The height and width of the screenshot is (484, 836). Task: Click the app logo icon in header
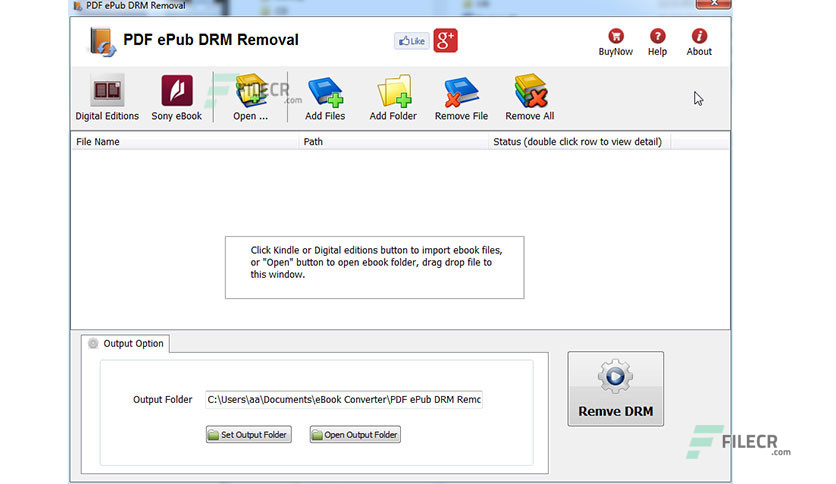click(102, 42)
